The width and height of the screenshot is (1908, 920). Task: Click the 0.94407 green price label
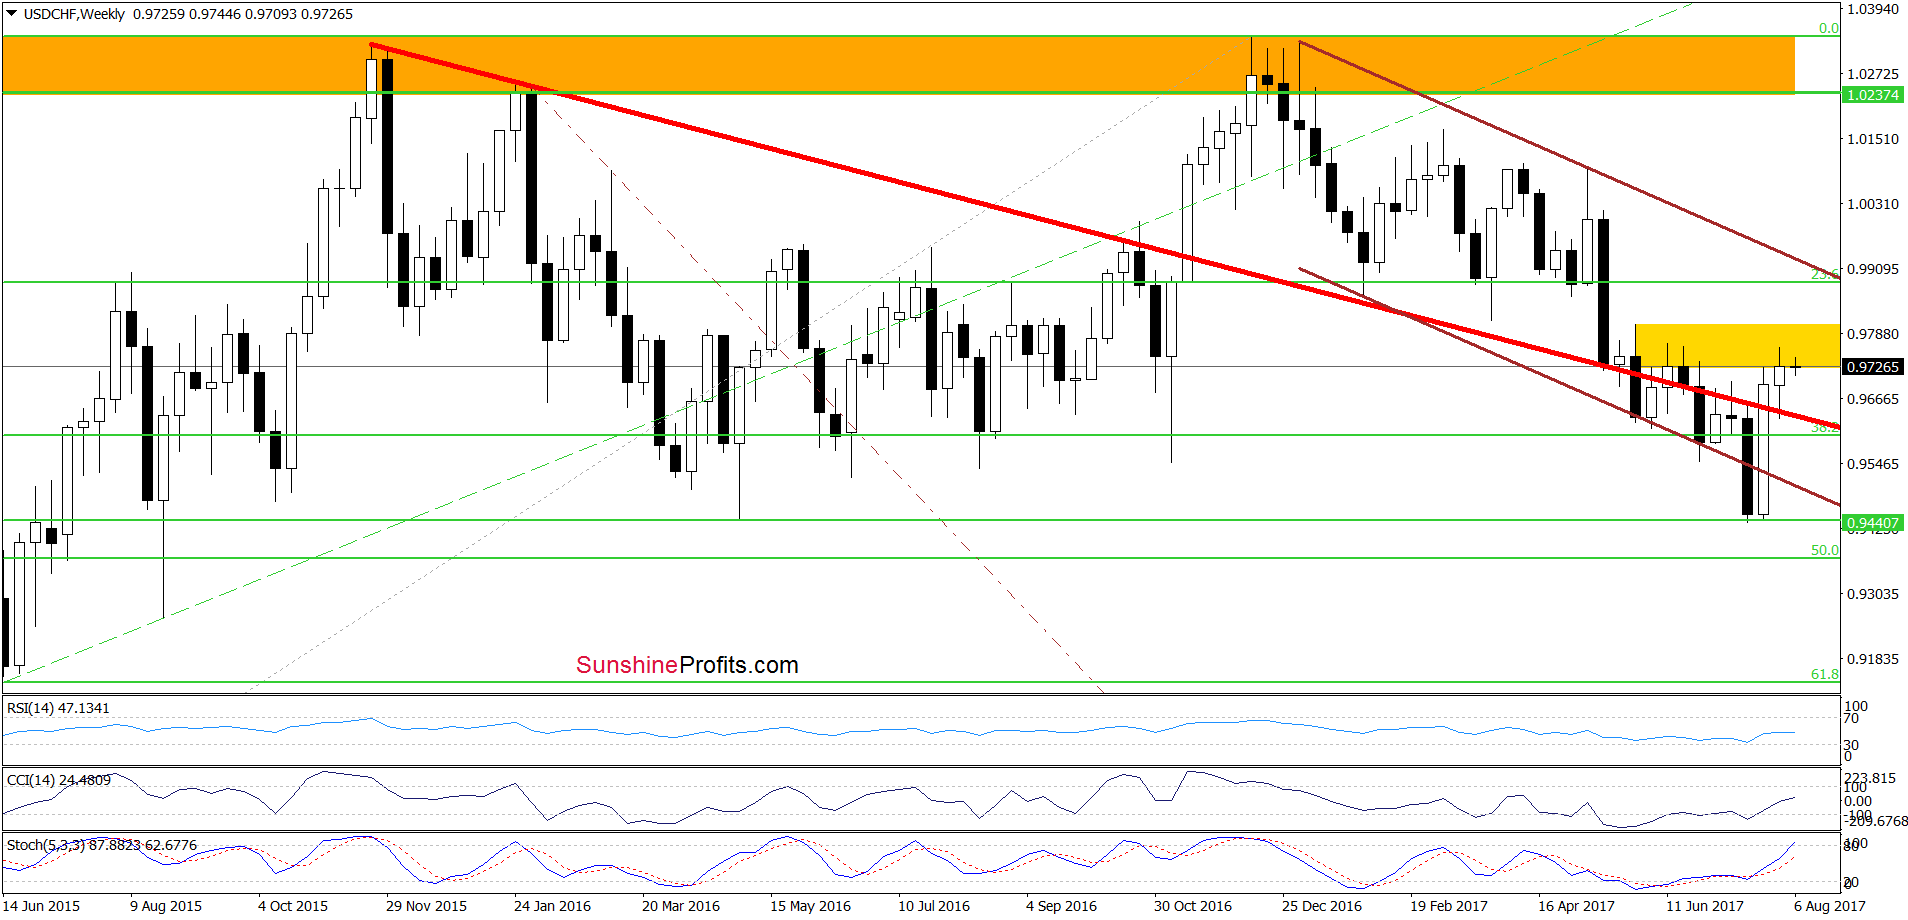(1872, 523)
